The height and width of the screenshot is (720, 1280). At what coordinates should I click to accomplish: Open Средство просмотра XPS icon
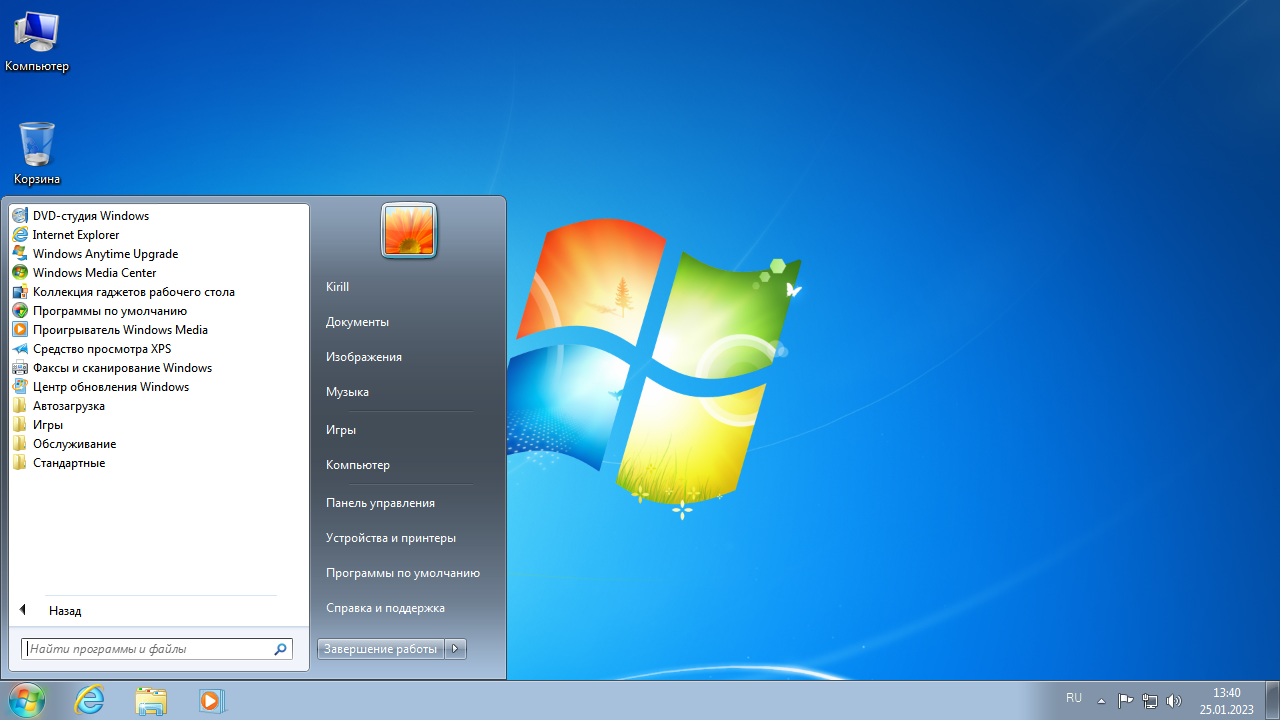tap(20, 349)
